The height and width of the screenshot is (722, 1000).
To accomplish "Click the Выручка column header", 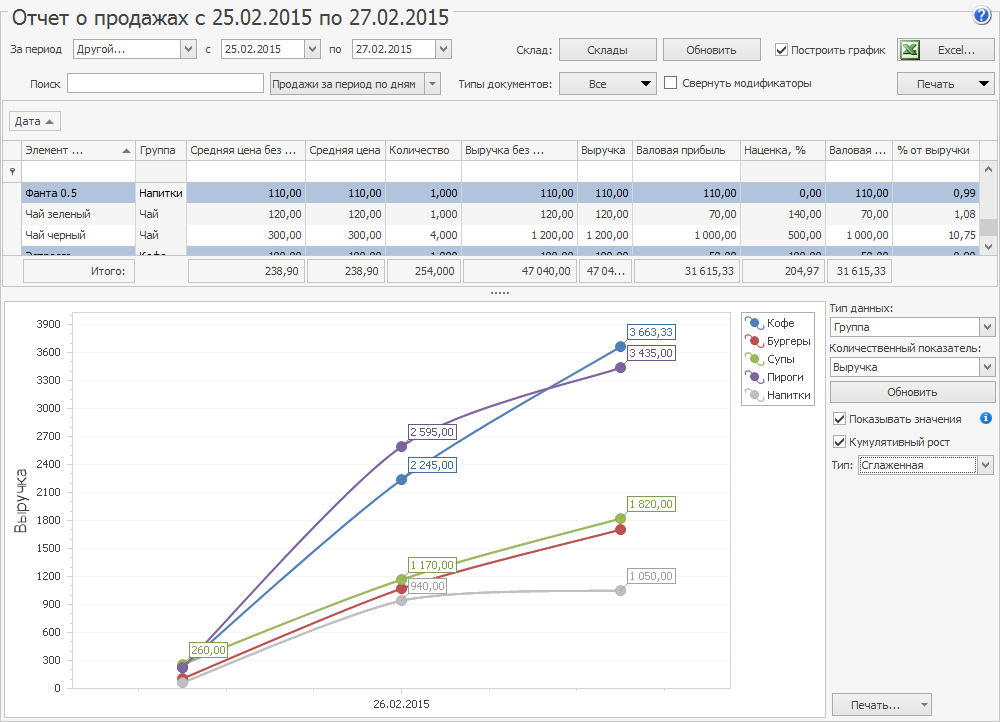I will (x=604, y=150).
